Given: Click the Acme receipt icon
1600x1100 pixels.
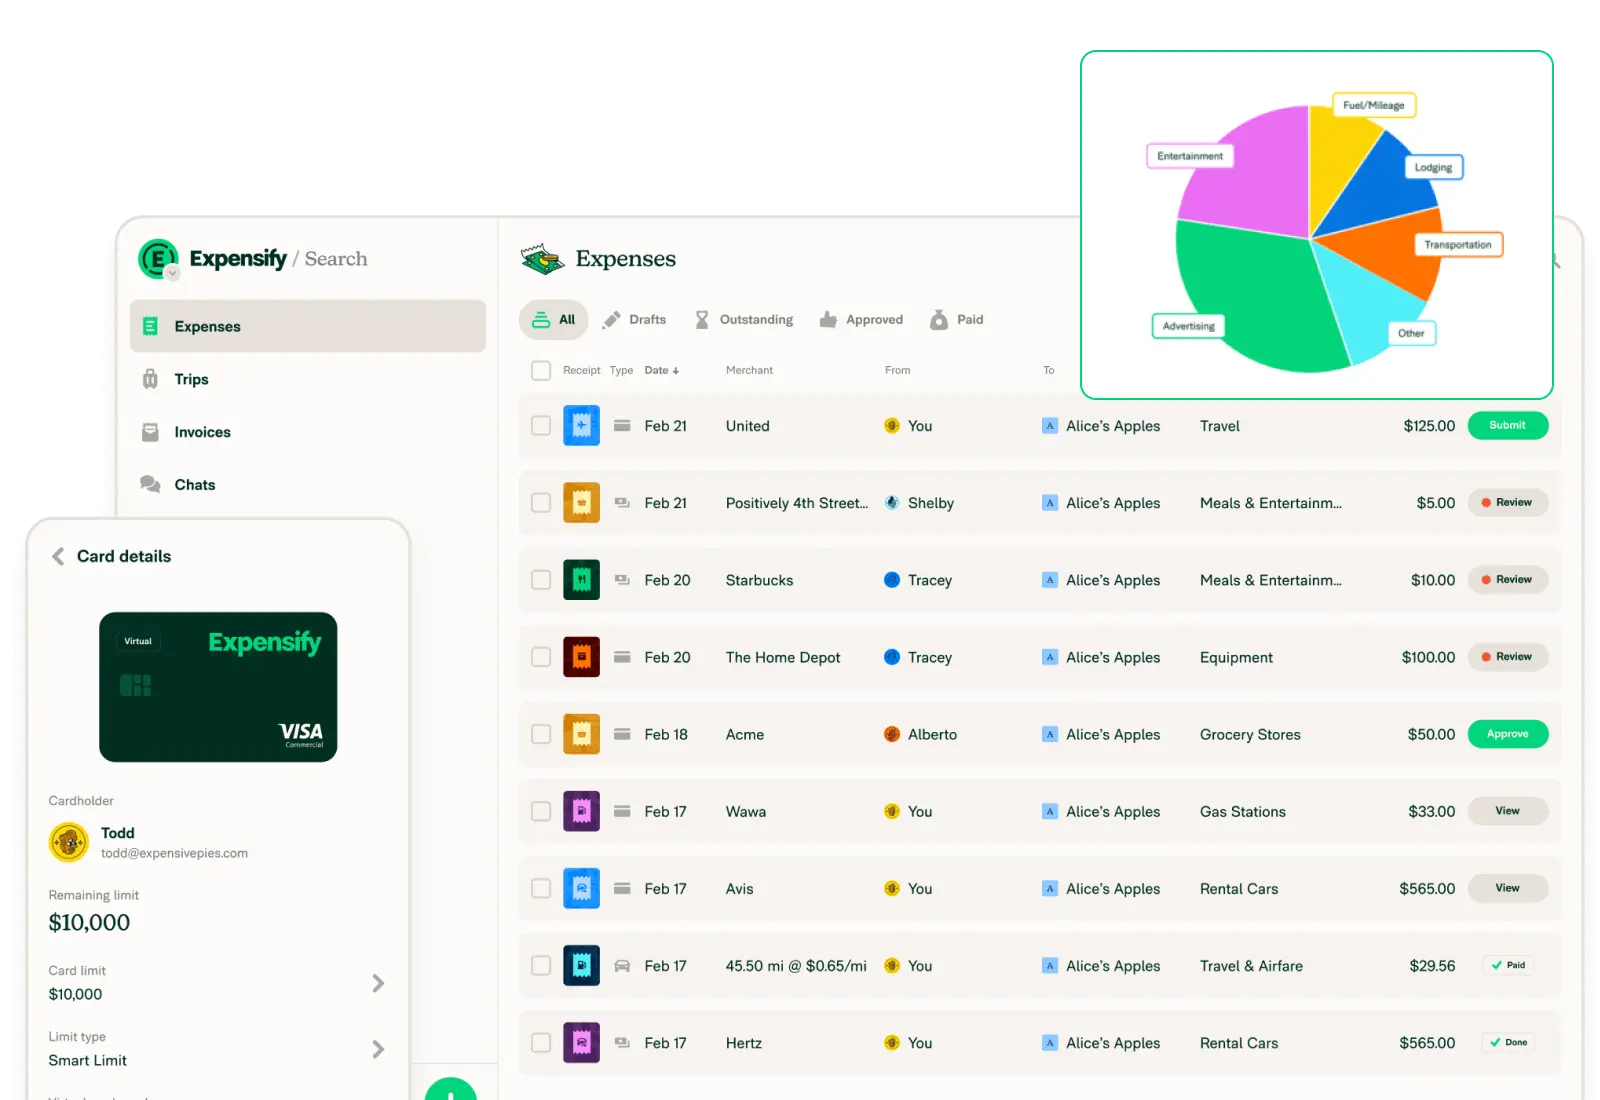Looking at the screenshot, I should (x=581, y=734).
